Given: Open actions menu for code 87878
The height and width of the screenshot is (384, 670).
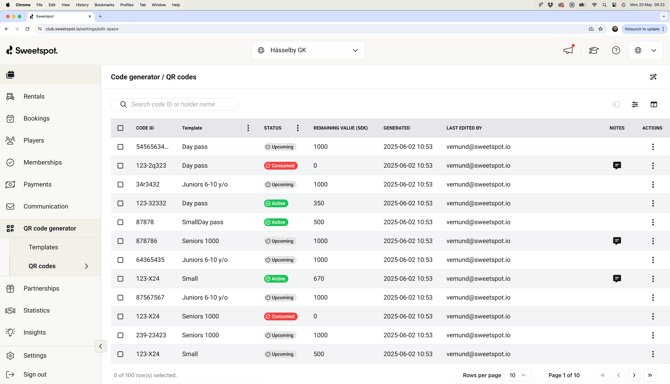Looking at the screenshot, I should (x=652, y=222).
